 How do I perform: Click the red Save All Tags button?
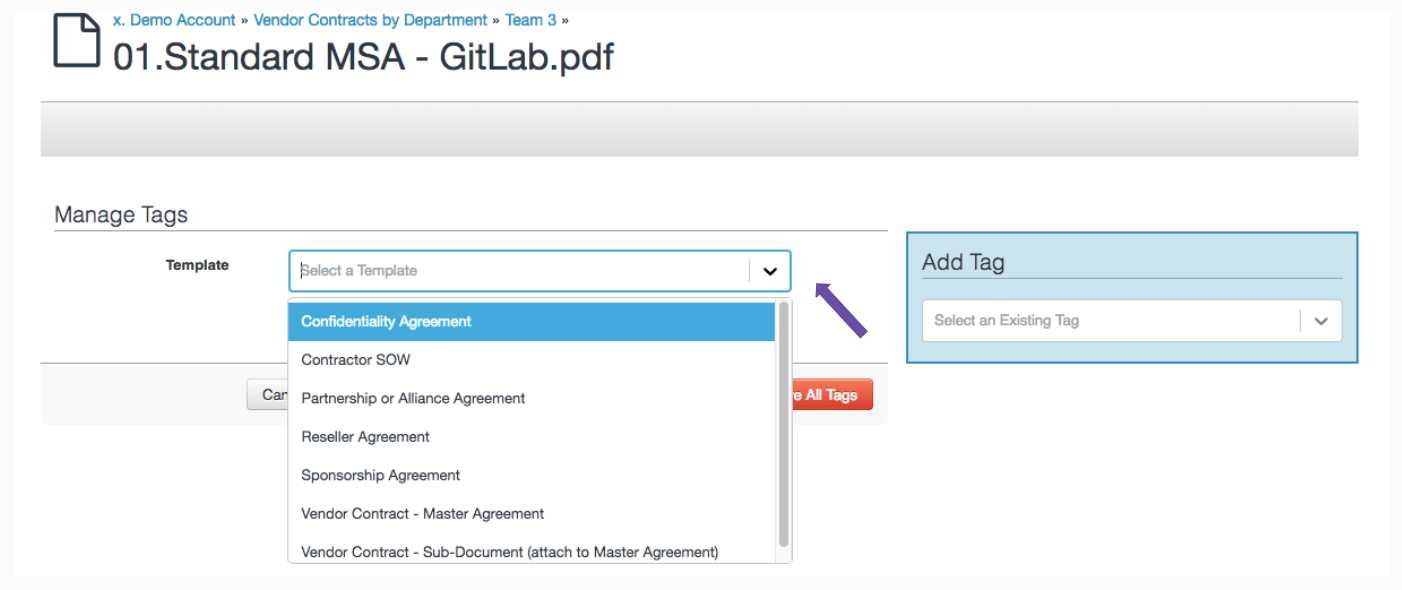831,395
